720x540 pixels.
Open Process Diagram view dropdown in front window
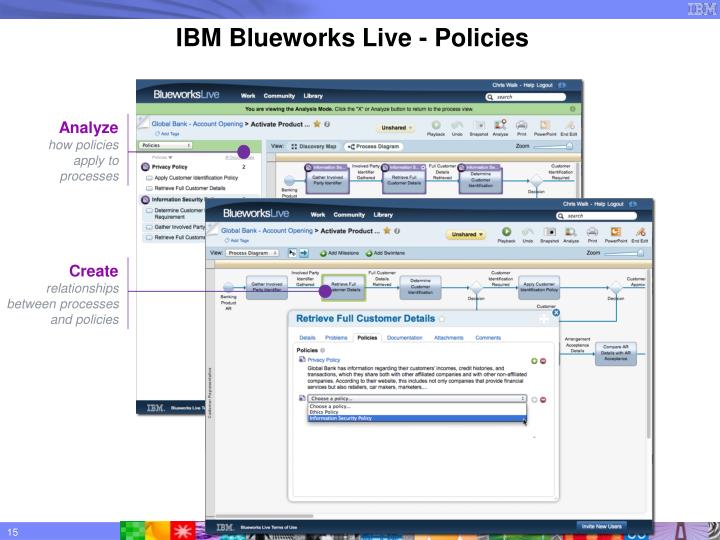(x=252, y=253)
